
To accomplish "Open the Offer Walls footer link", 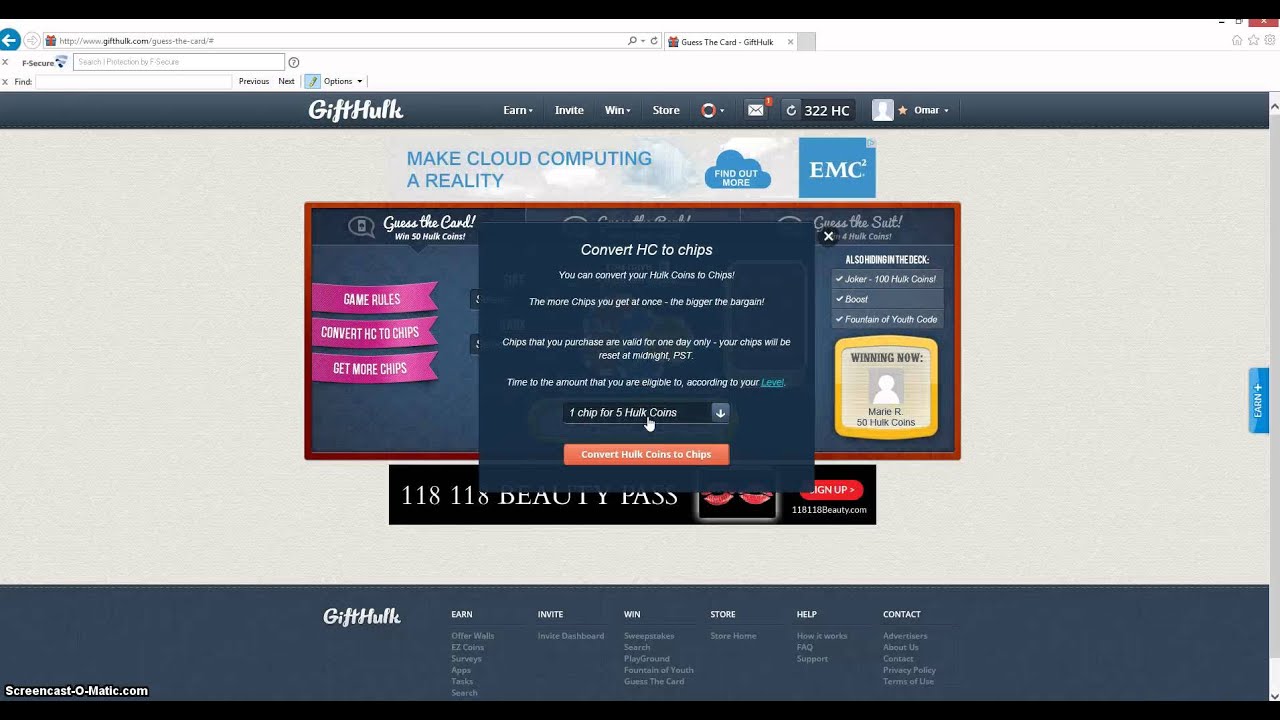I will tap(472, 636).
